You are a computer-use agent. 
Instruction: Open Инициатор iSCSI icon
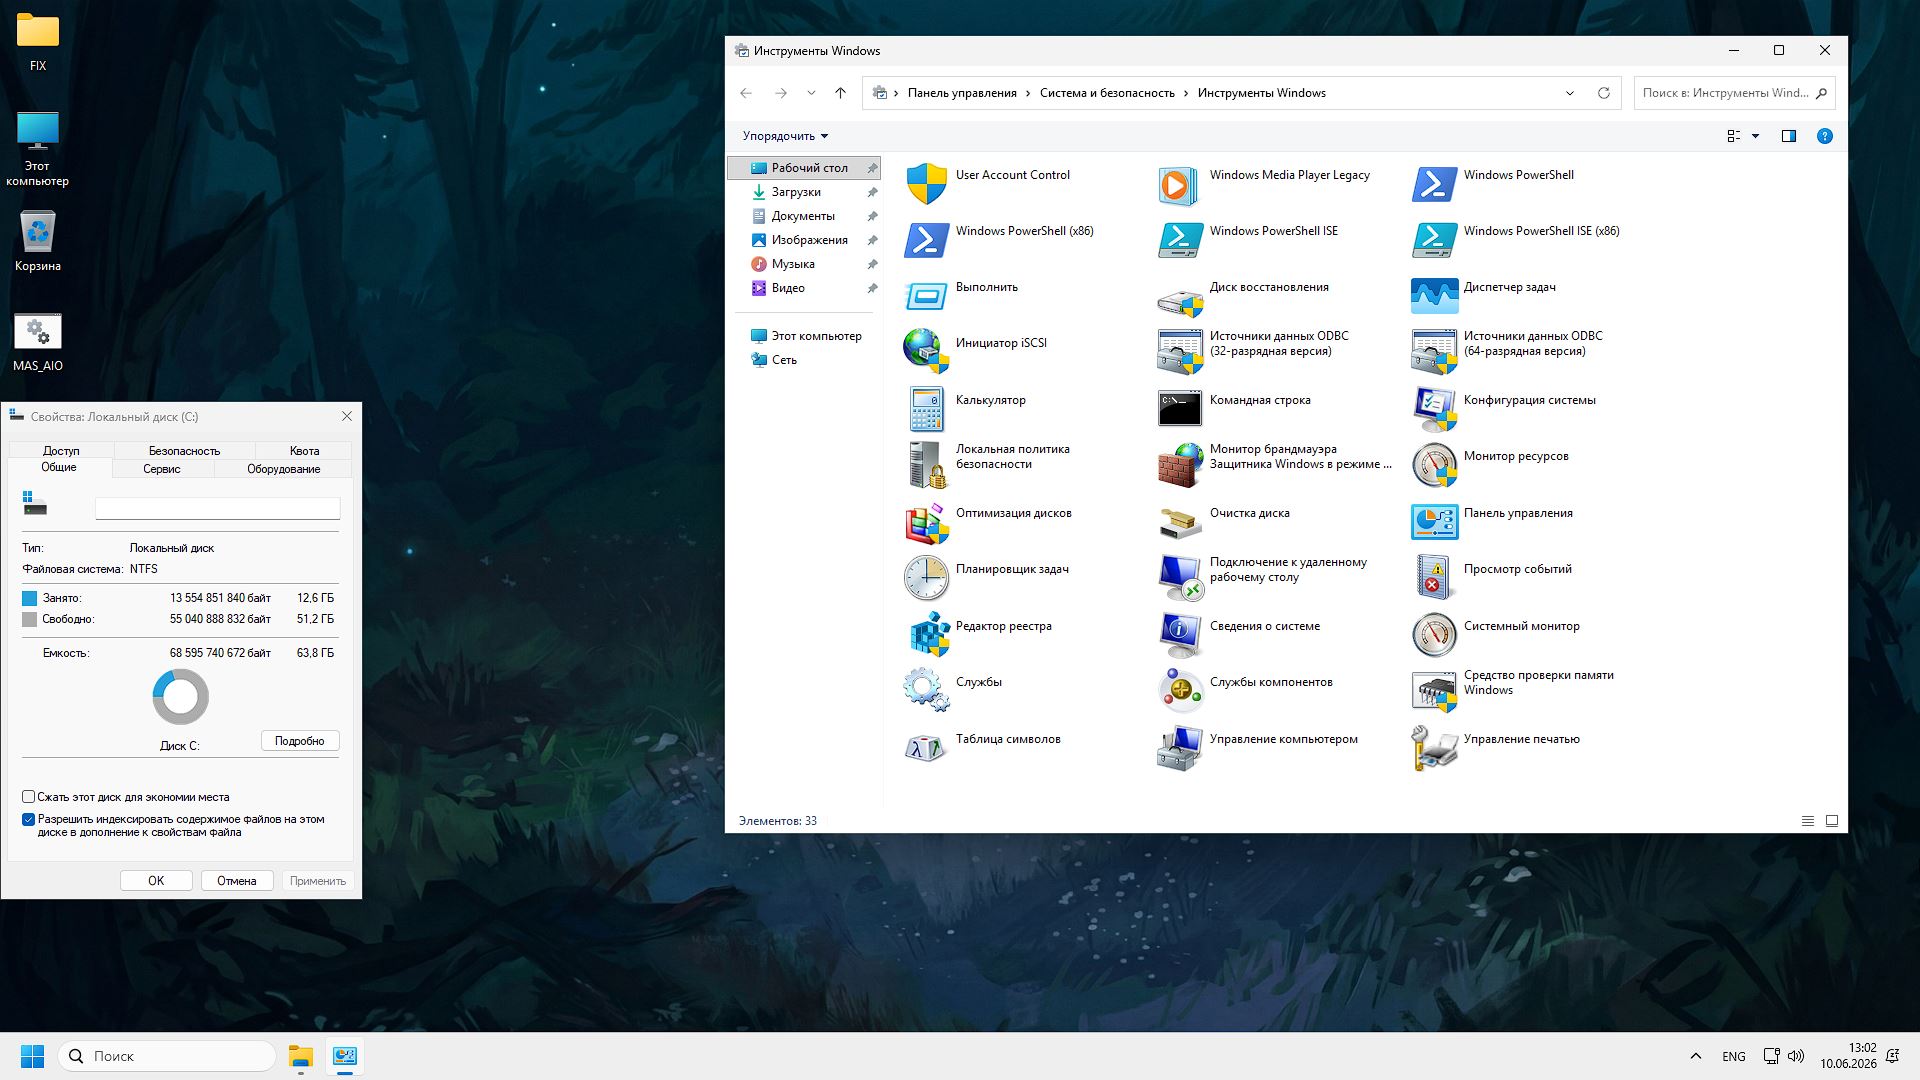coord(926,352)
